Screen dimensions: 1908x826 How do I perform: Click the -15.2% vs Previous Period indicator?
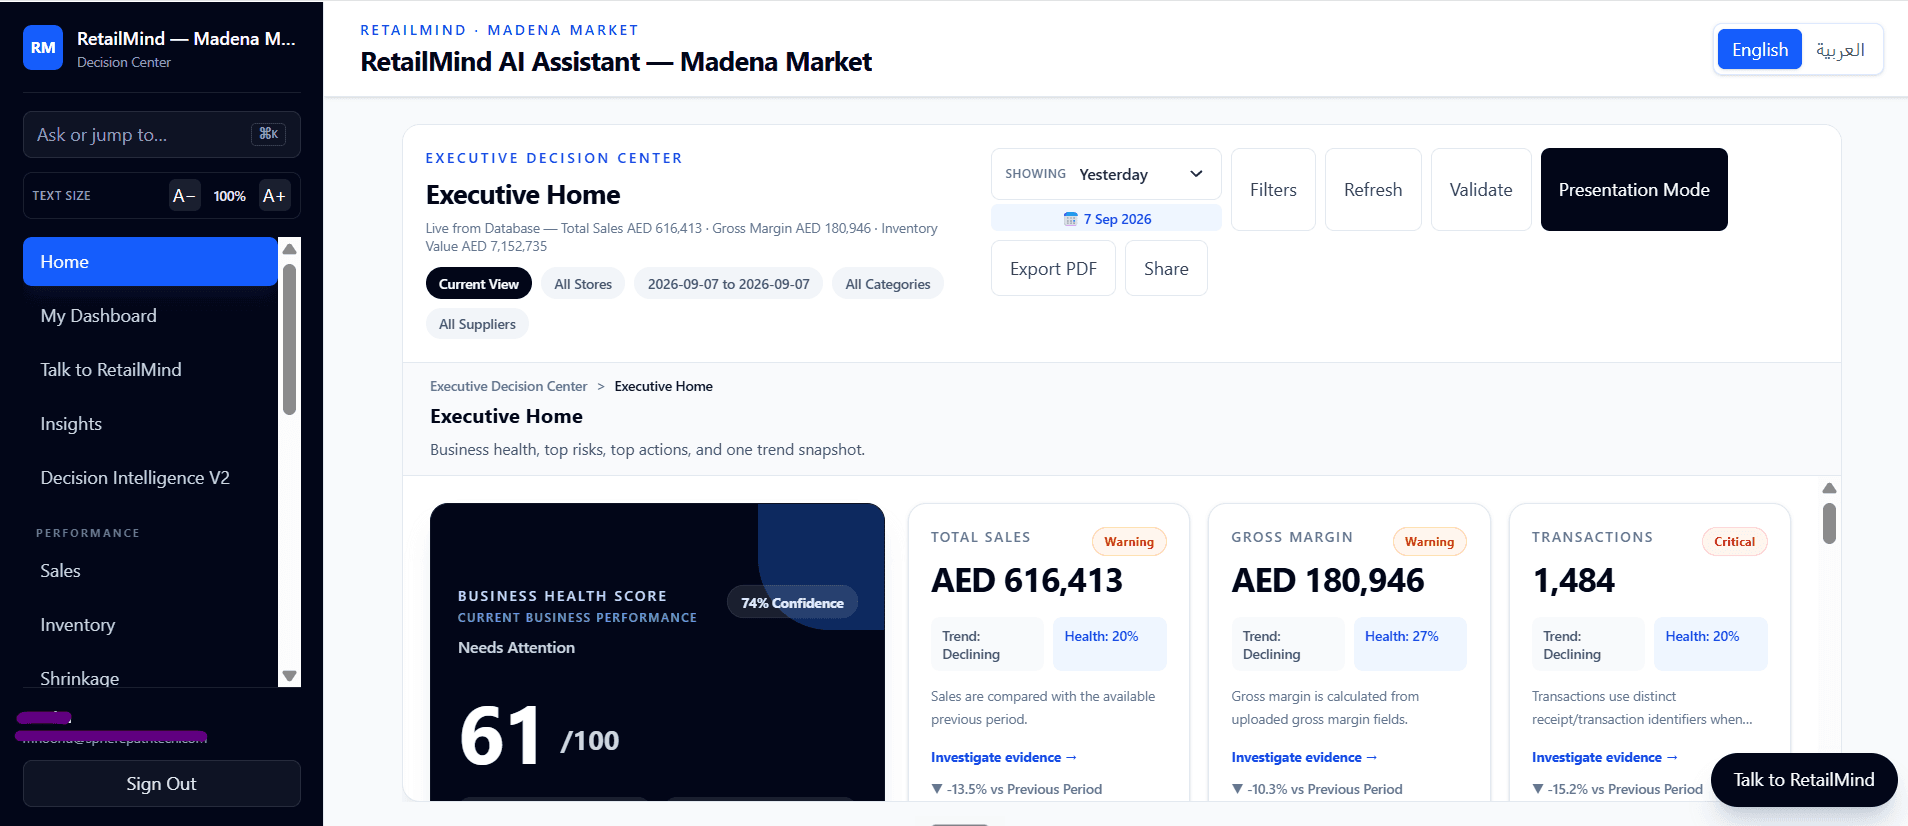click(1617, 789)
